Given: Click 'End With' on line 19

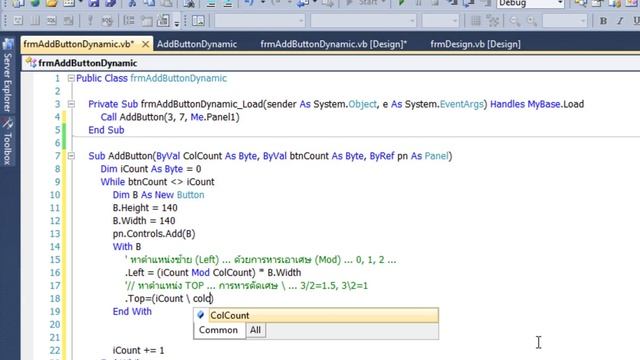Looking at the screenshot, I should [x=132, y=312].
